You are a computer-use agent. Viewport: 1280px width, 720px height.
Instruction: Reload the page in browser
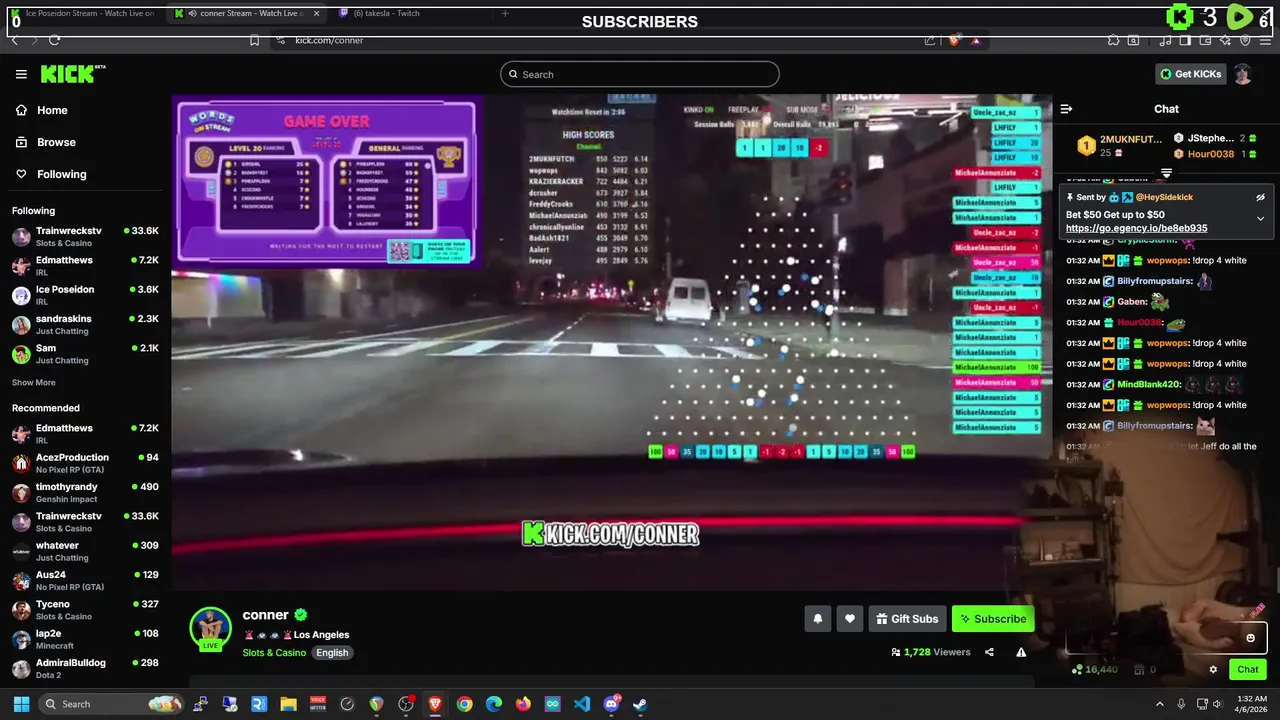tap(54, 40)
